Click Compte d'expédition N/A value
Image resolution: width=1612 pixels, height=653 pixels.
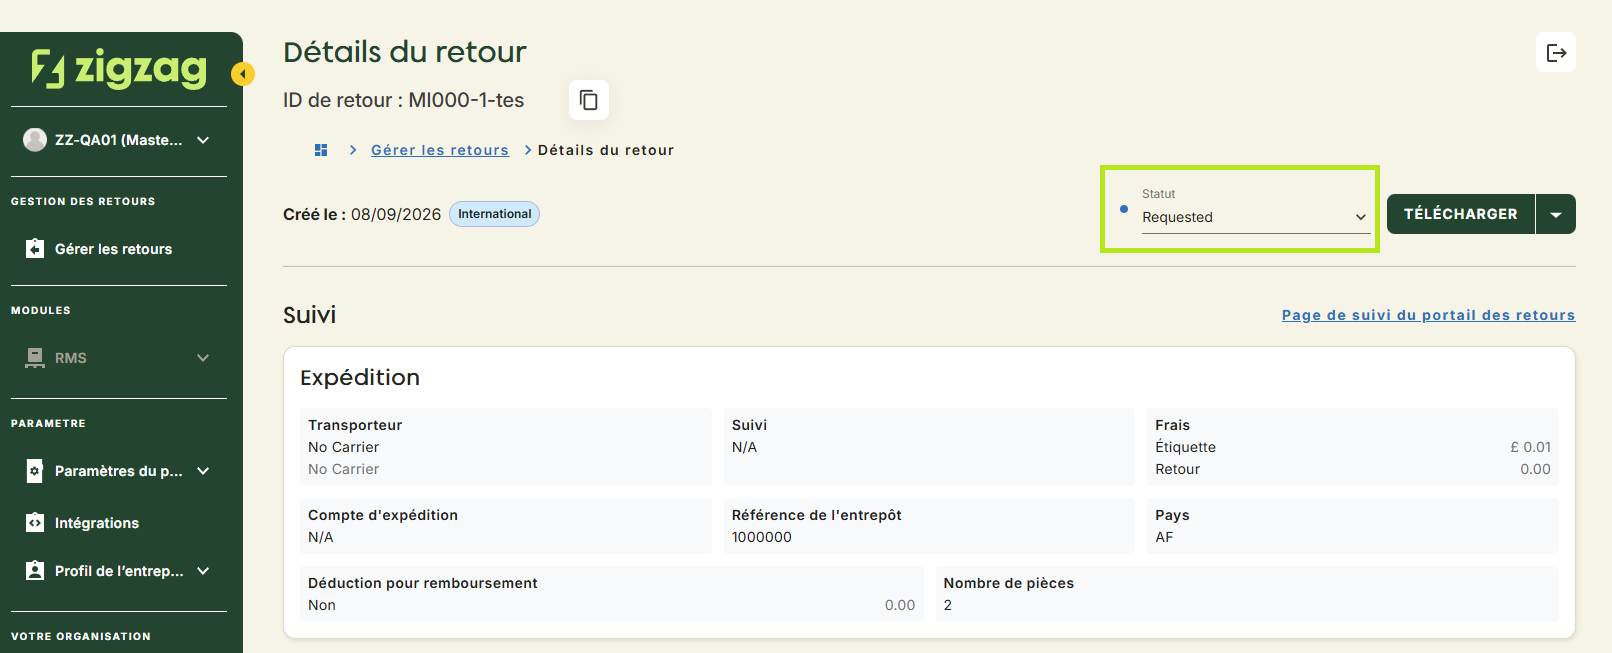[x=321, y=537]
